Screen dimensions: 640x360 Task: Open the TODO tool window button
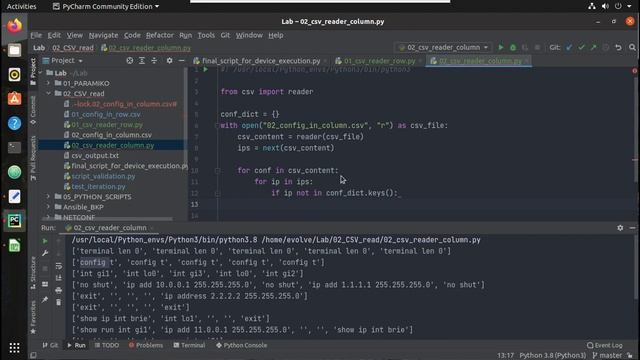click(107, 345)
